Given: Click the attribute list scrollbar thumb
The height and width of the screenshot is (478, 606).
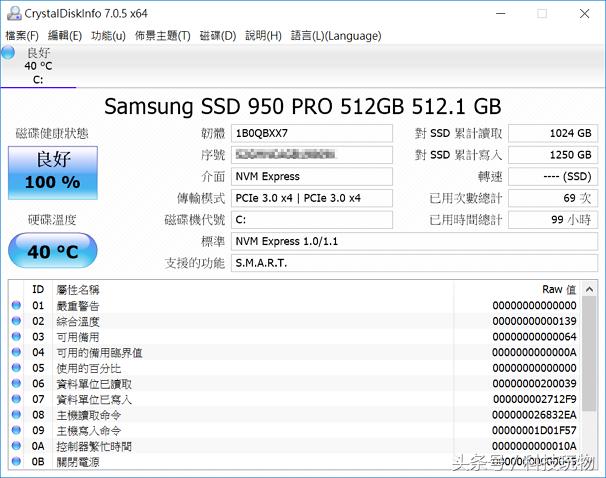Looking at the screenshot, I should (x=589, y=354).
